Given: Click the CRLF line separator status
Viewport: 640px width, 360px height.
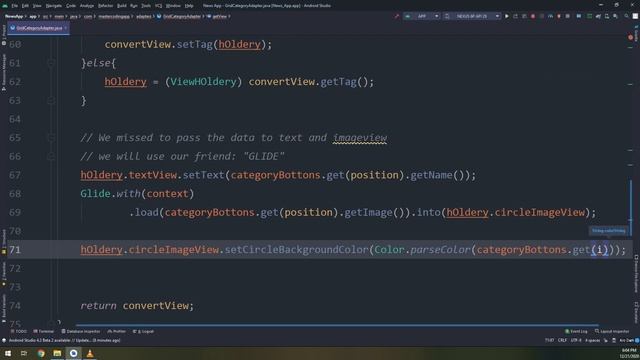Looking at the screenshot, I should pos(562,340).
